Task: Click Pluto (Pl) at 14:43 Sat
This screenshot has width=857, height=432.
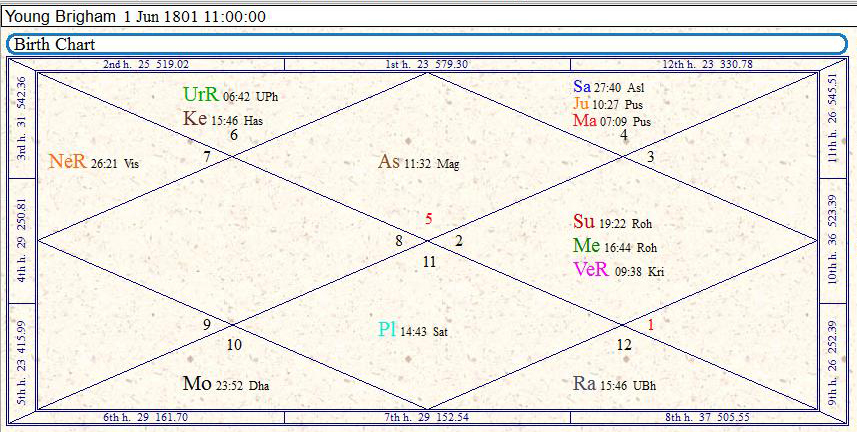Action: 387,330
